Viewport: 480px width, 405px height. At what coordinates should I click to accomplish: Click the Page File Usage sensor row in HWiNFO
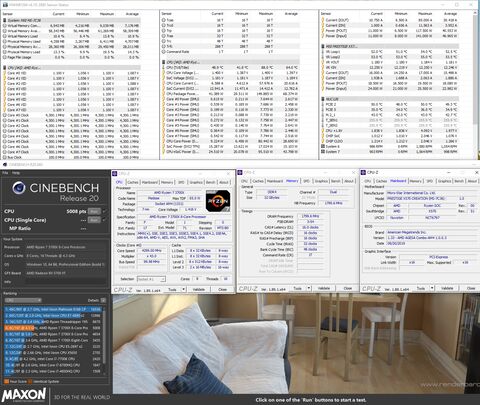coord(72,57)
